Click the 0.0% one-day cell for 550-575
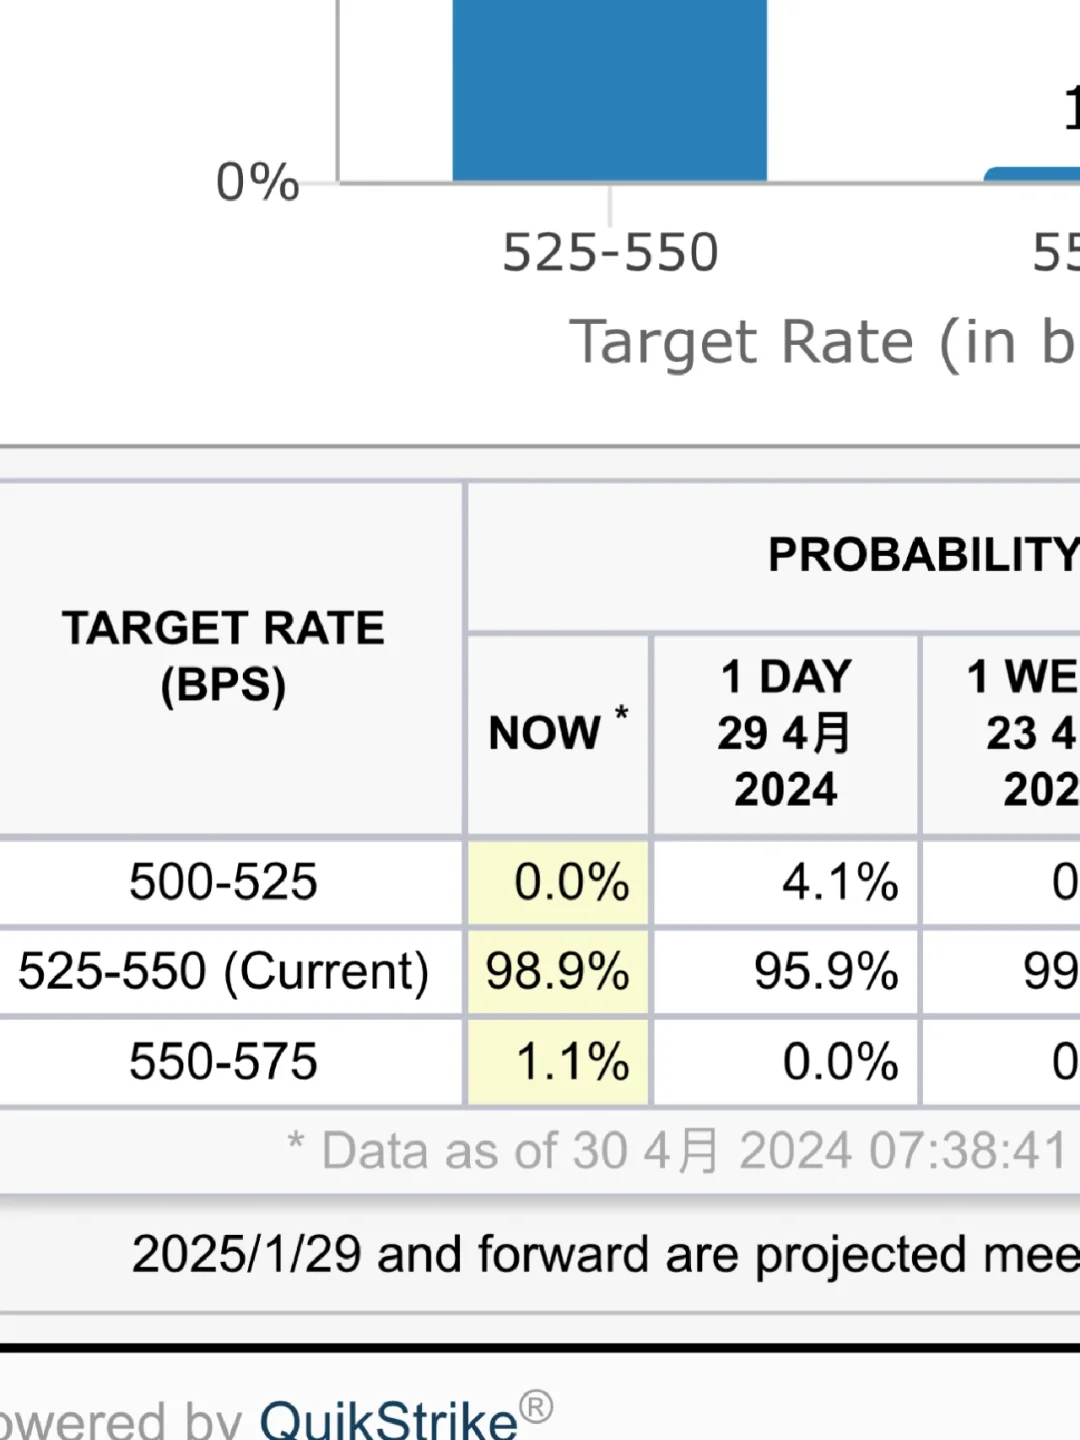Viewport: 1080px width, 1440px height. [x=840, y=1062]
